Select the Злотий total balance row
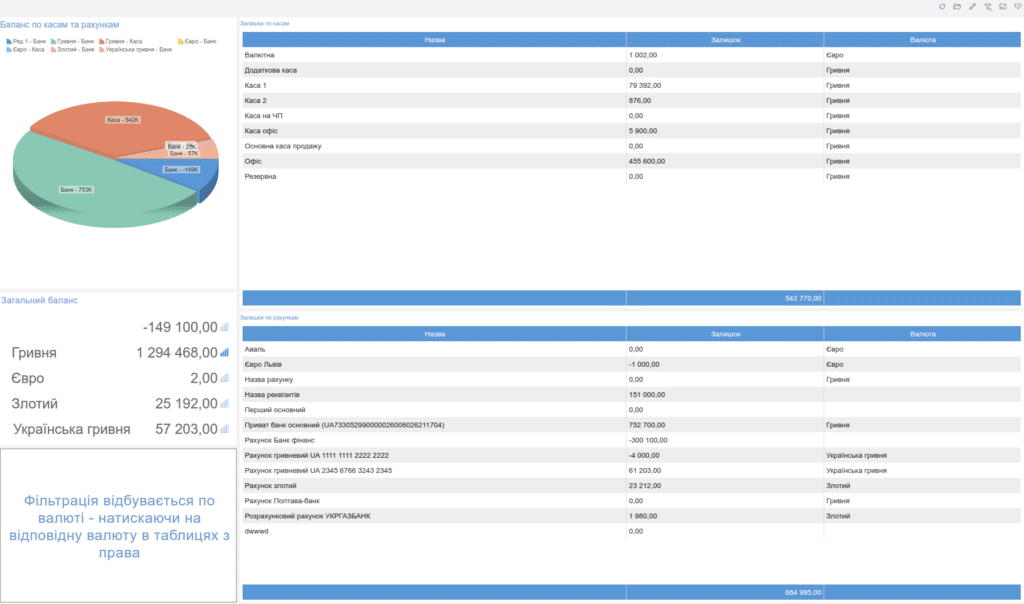1024x604 pixels. point(119,404)
